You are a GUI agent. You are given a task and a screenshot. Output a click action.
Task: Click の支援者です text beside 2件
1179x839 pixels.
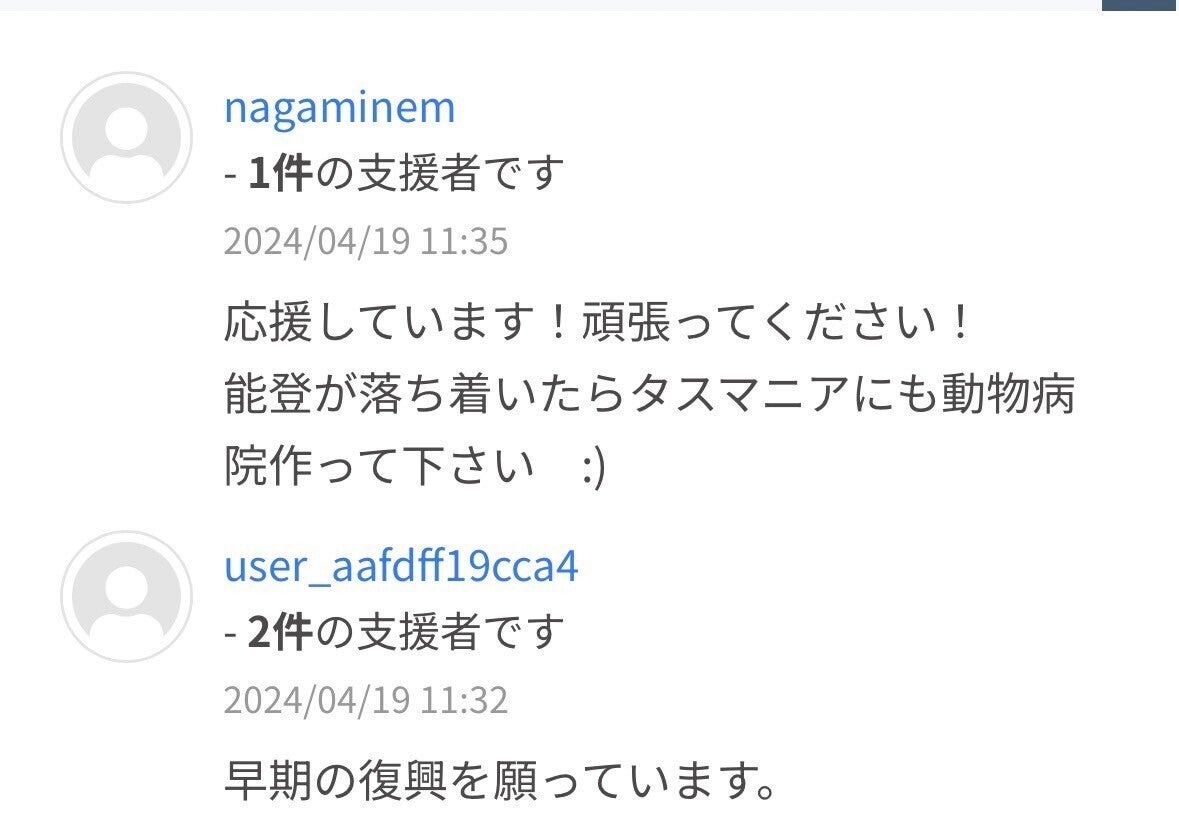[x=439, y=632]
